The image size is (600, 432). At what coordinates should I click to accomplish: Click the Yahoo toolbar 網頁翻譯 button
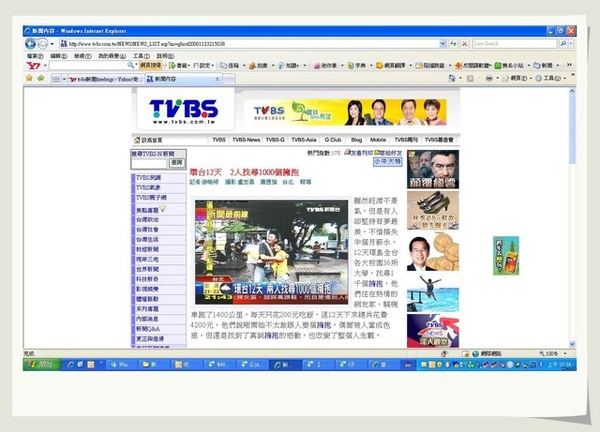(393, 65)
